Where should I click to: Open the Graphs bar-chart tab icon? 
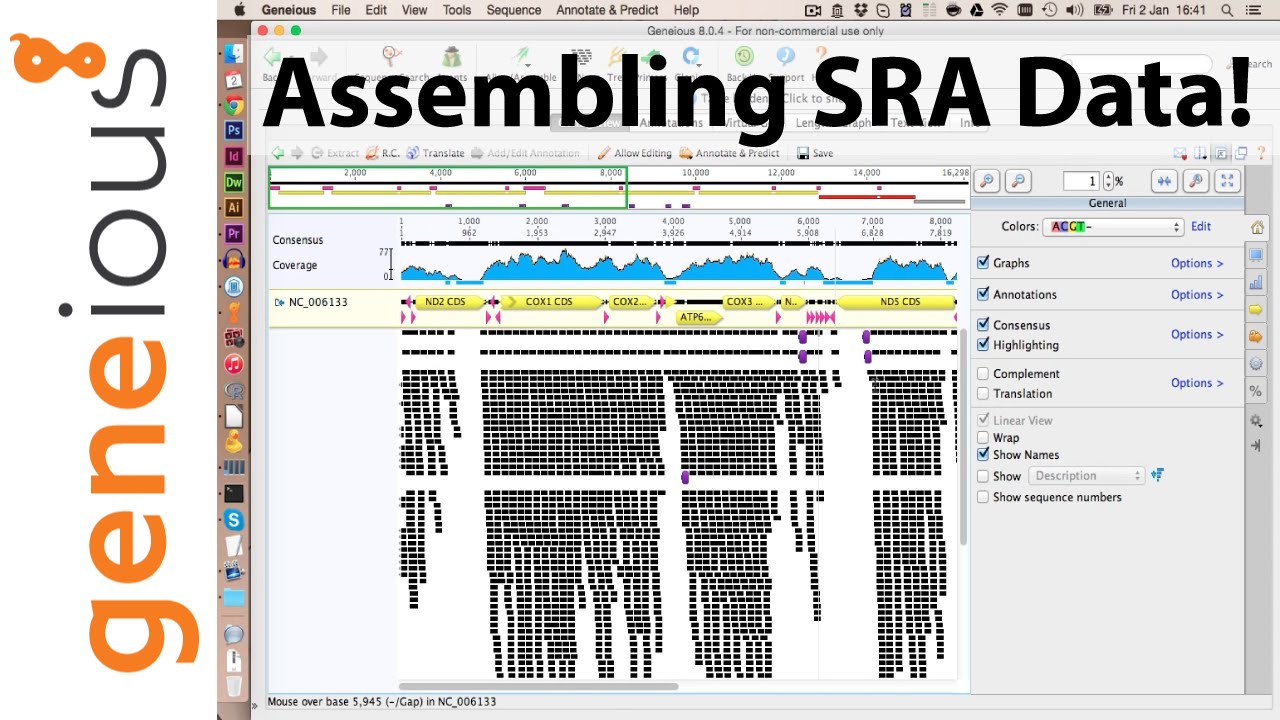pyautogui.click(x=1257, y=283)
